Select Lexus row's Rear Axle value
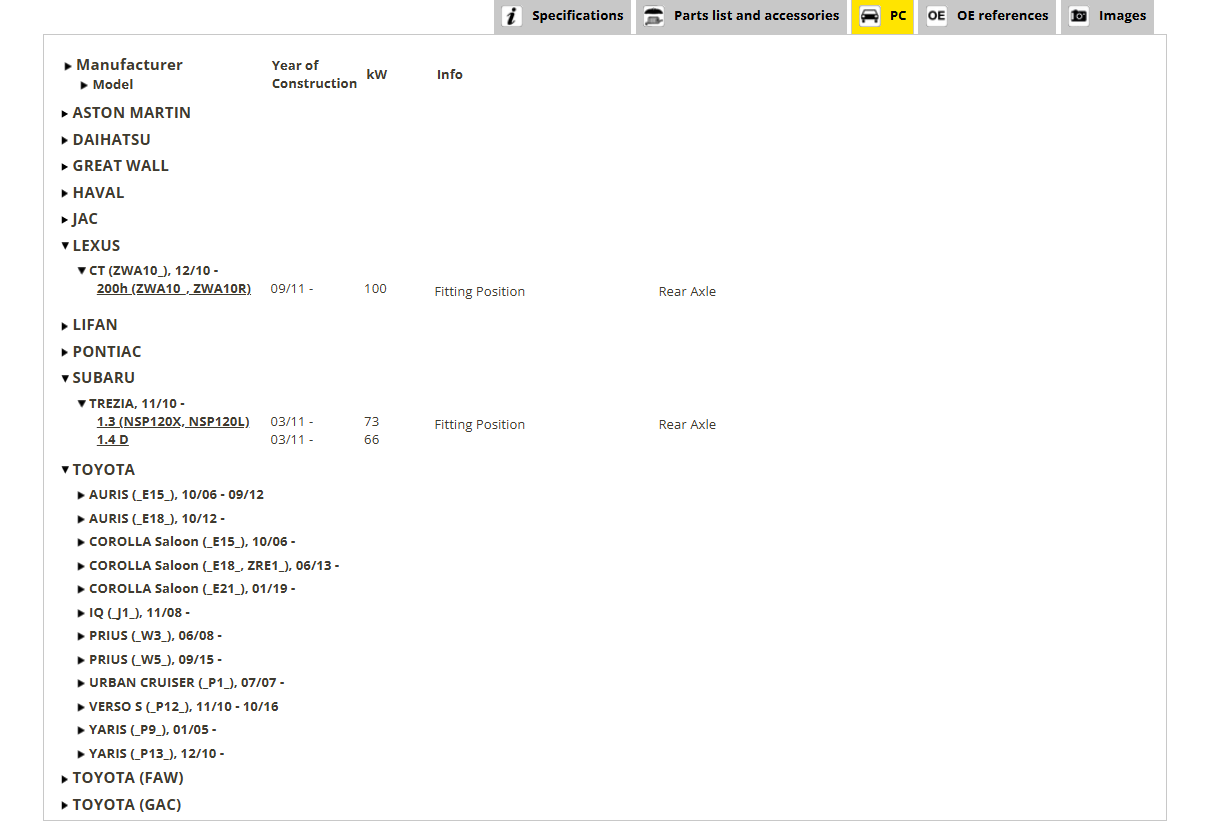 click(x=687, y=292)
